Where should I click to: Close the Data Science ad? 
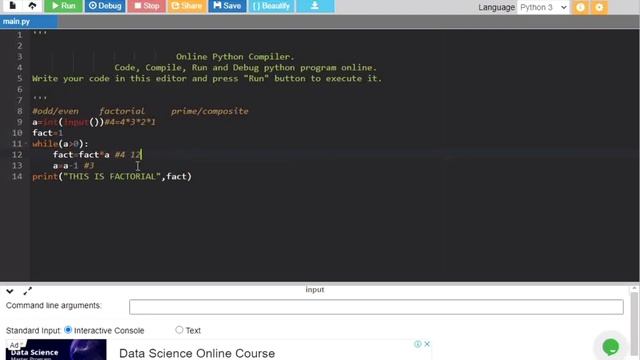pyautogui.click(x=427, y=344)
